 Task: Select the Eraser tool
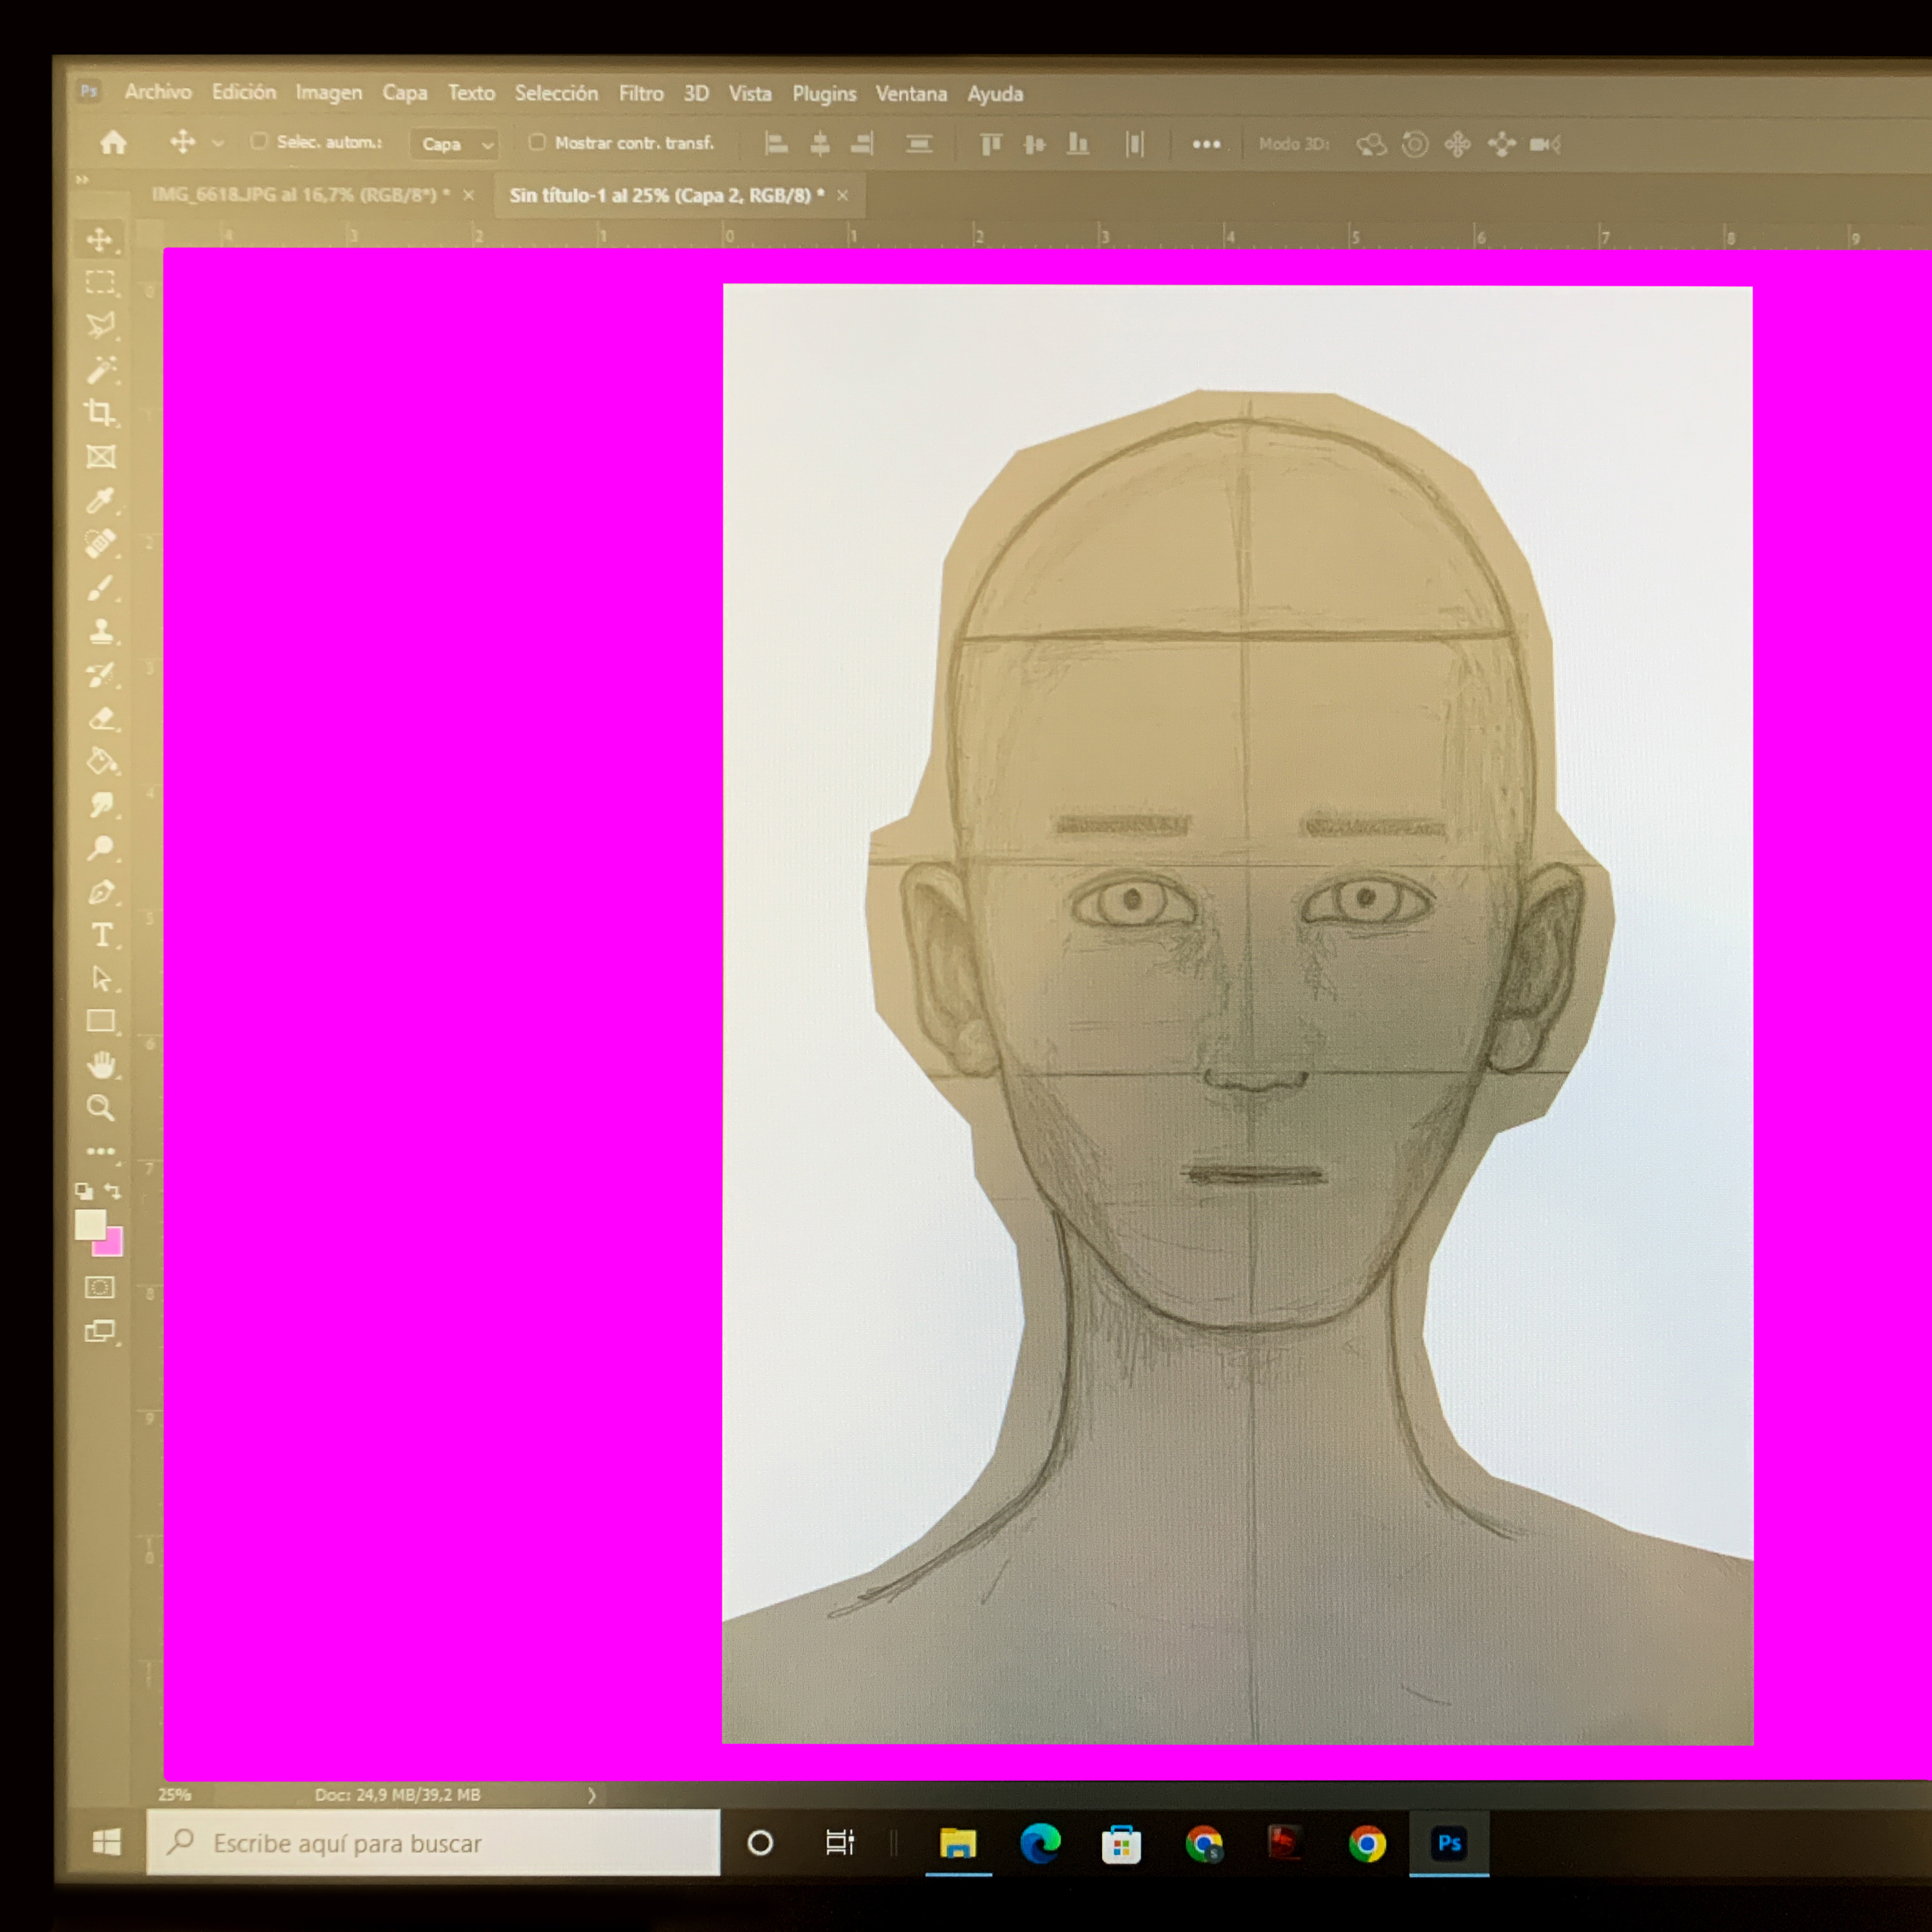coord(101,718)
